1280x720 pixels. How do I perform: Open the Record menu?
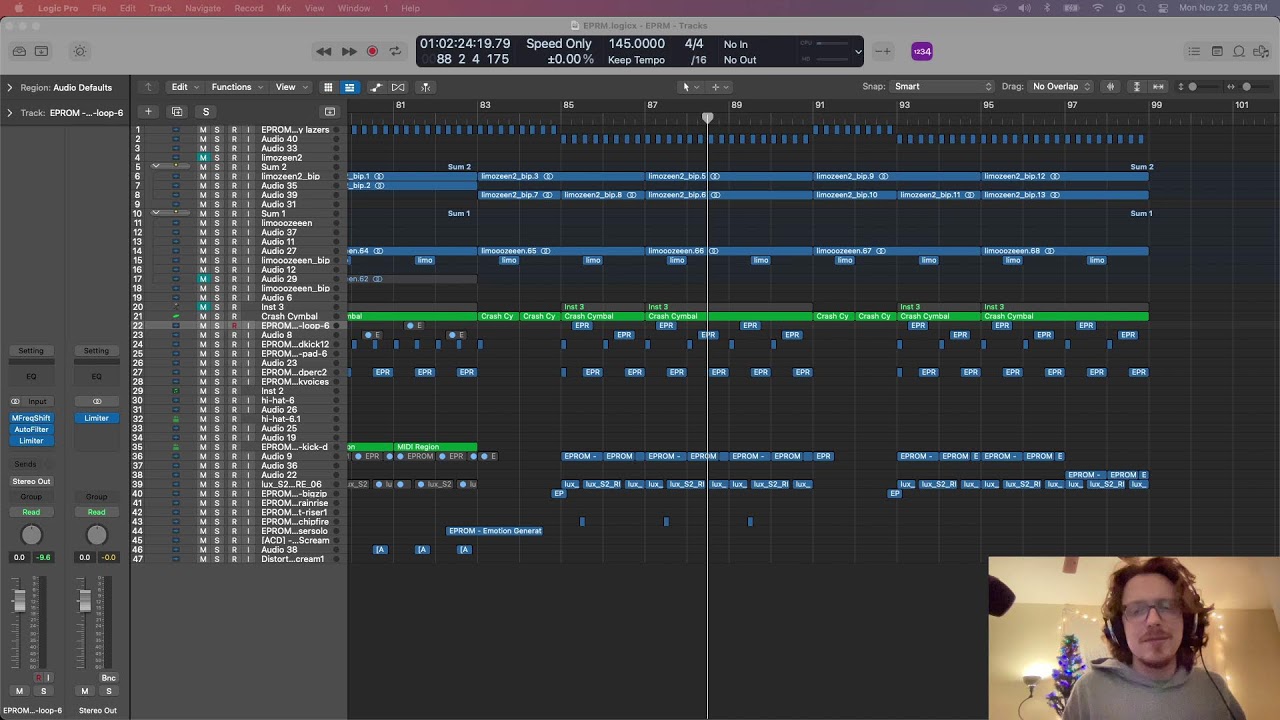(x=248, y=8)
